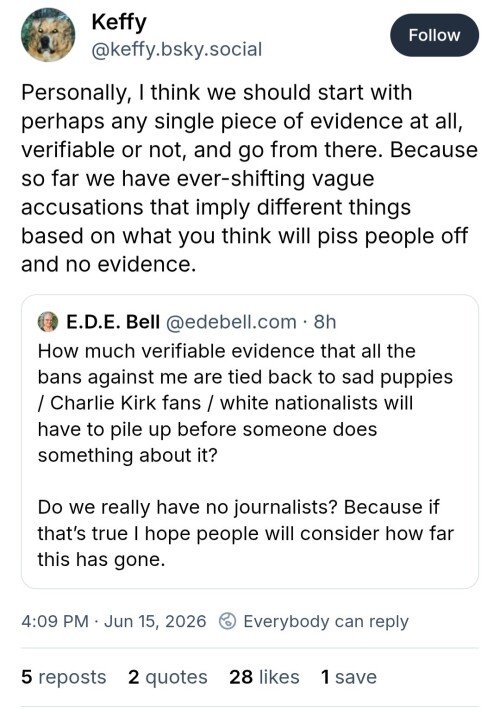Click the Follow button
This screenshot has width=500, height=717.
tap(434, 35)
